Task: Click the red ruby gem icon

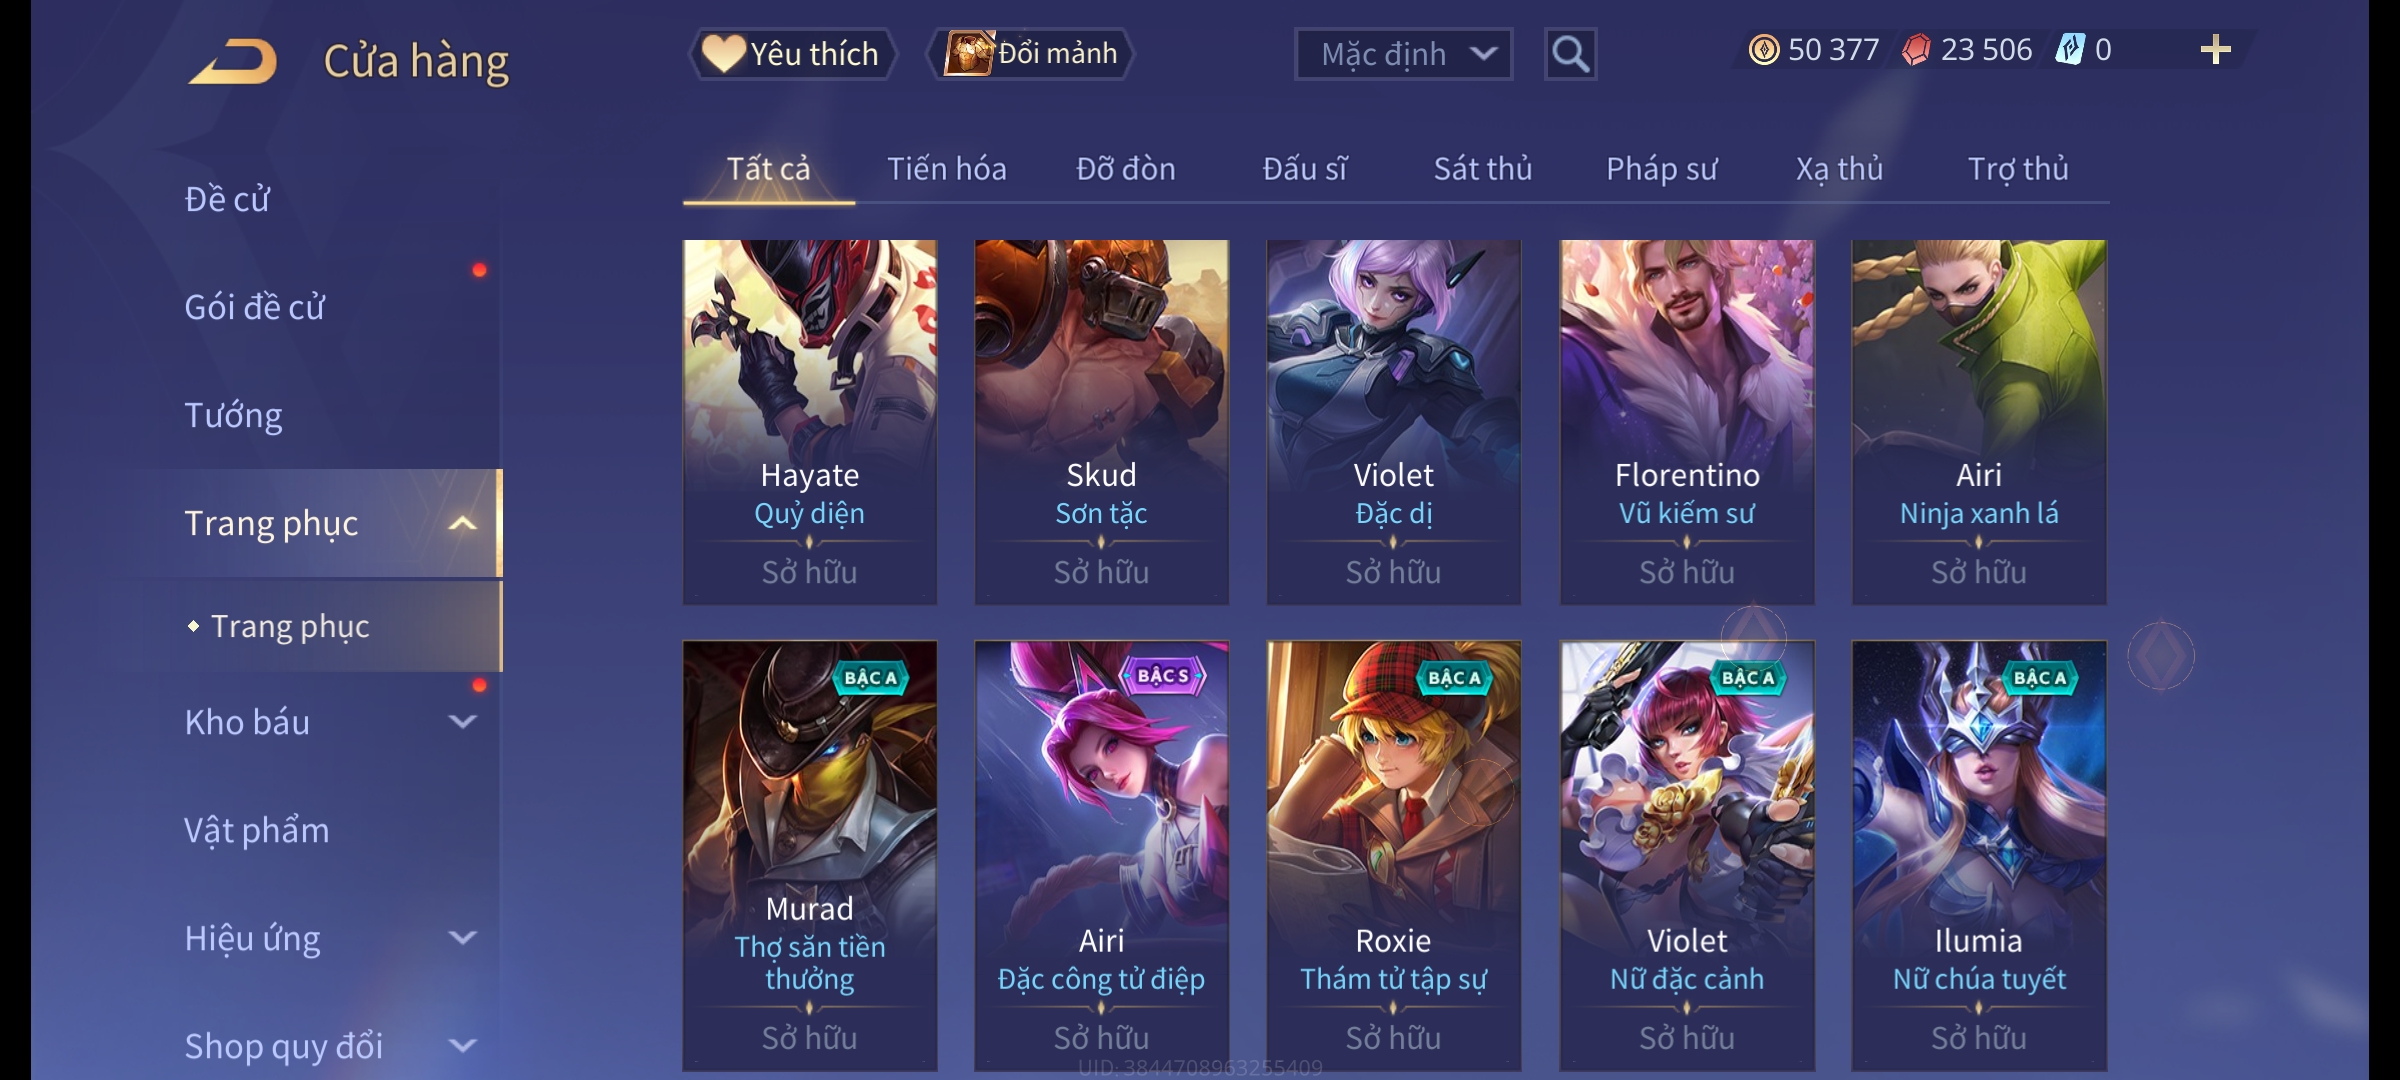Action: click(x=1916, y=50)
